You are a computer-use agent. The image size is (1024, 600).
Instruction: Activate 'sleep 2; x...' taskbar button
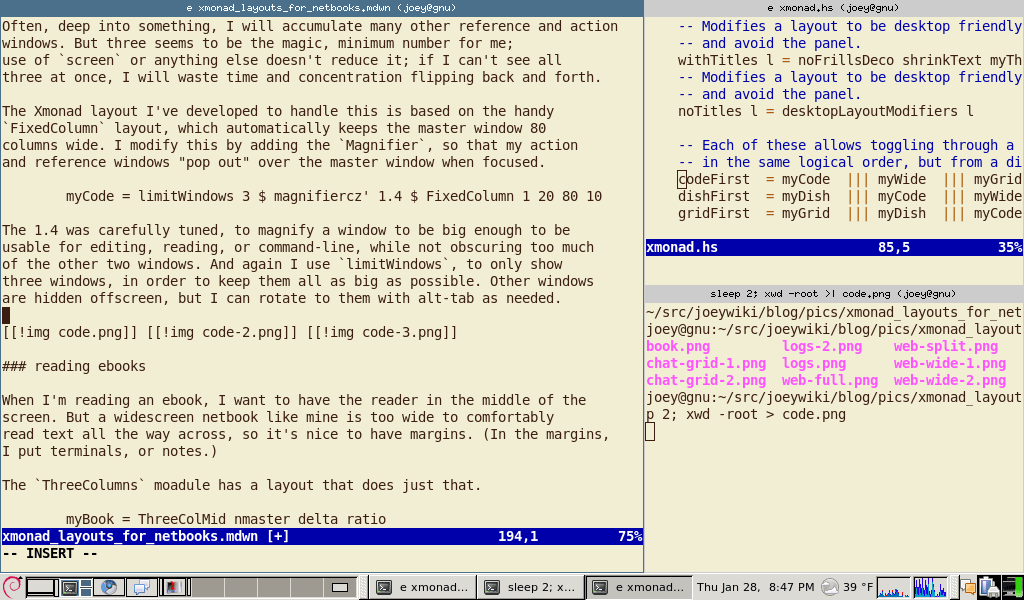531,587
